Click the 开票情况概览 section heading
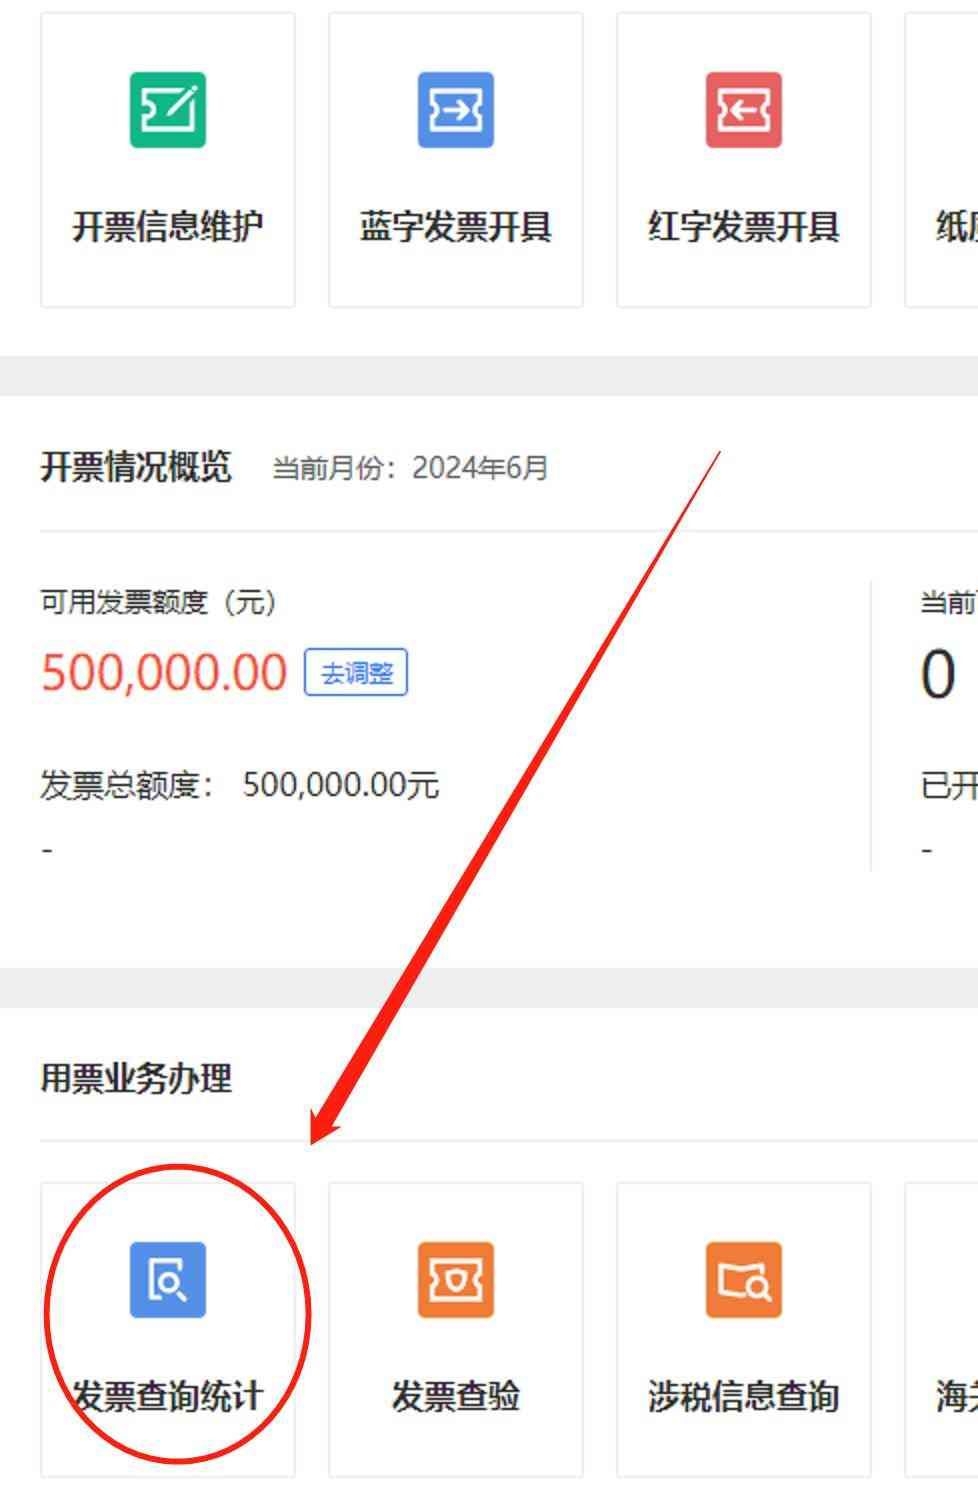Screen dimensions: 978x1499 pyautogui.click(x=136, y=467)
